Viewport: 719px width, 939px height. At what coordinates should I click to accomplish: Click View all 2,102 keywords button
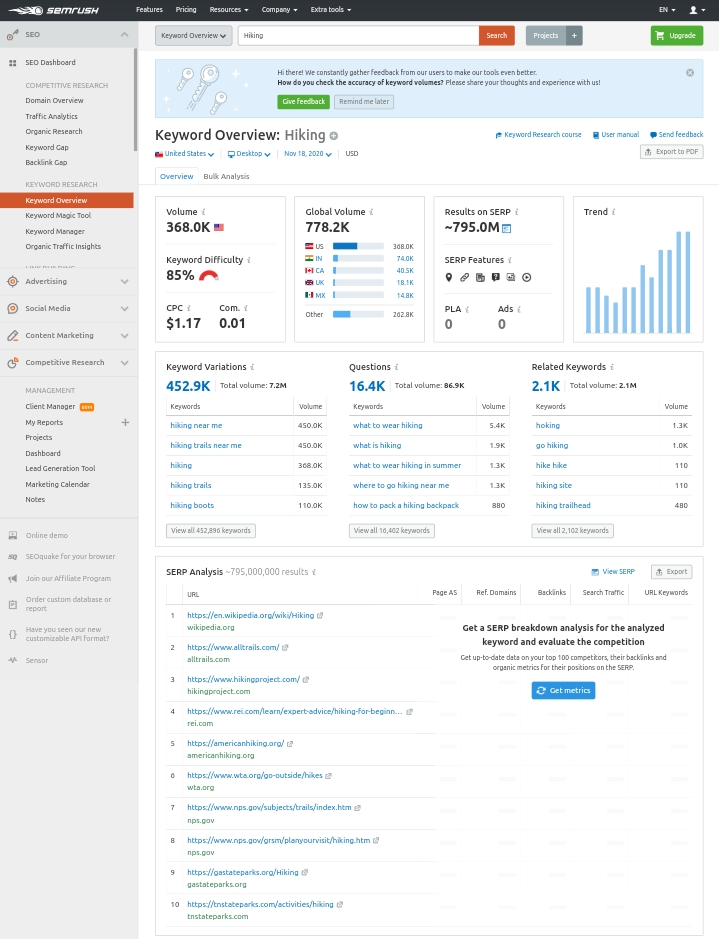click(572, 531)
